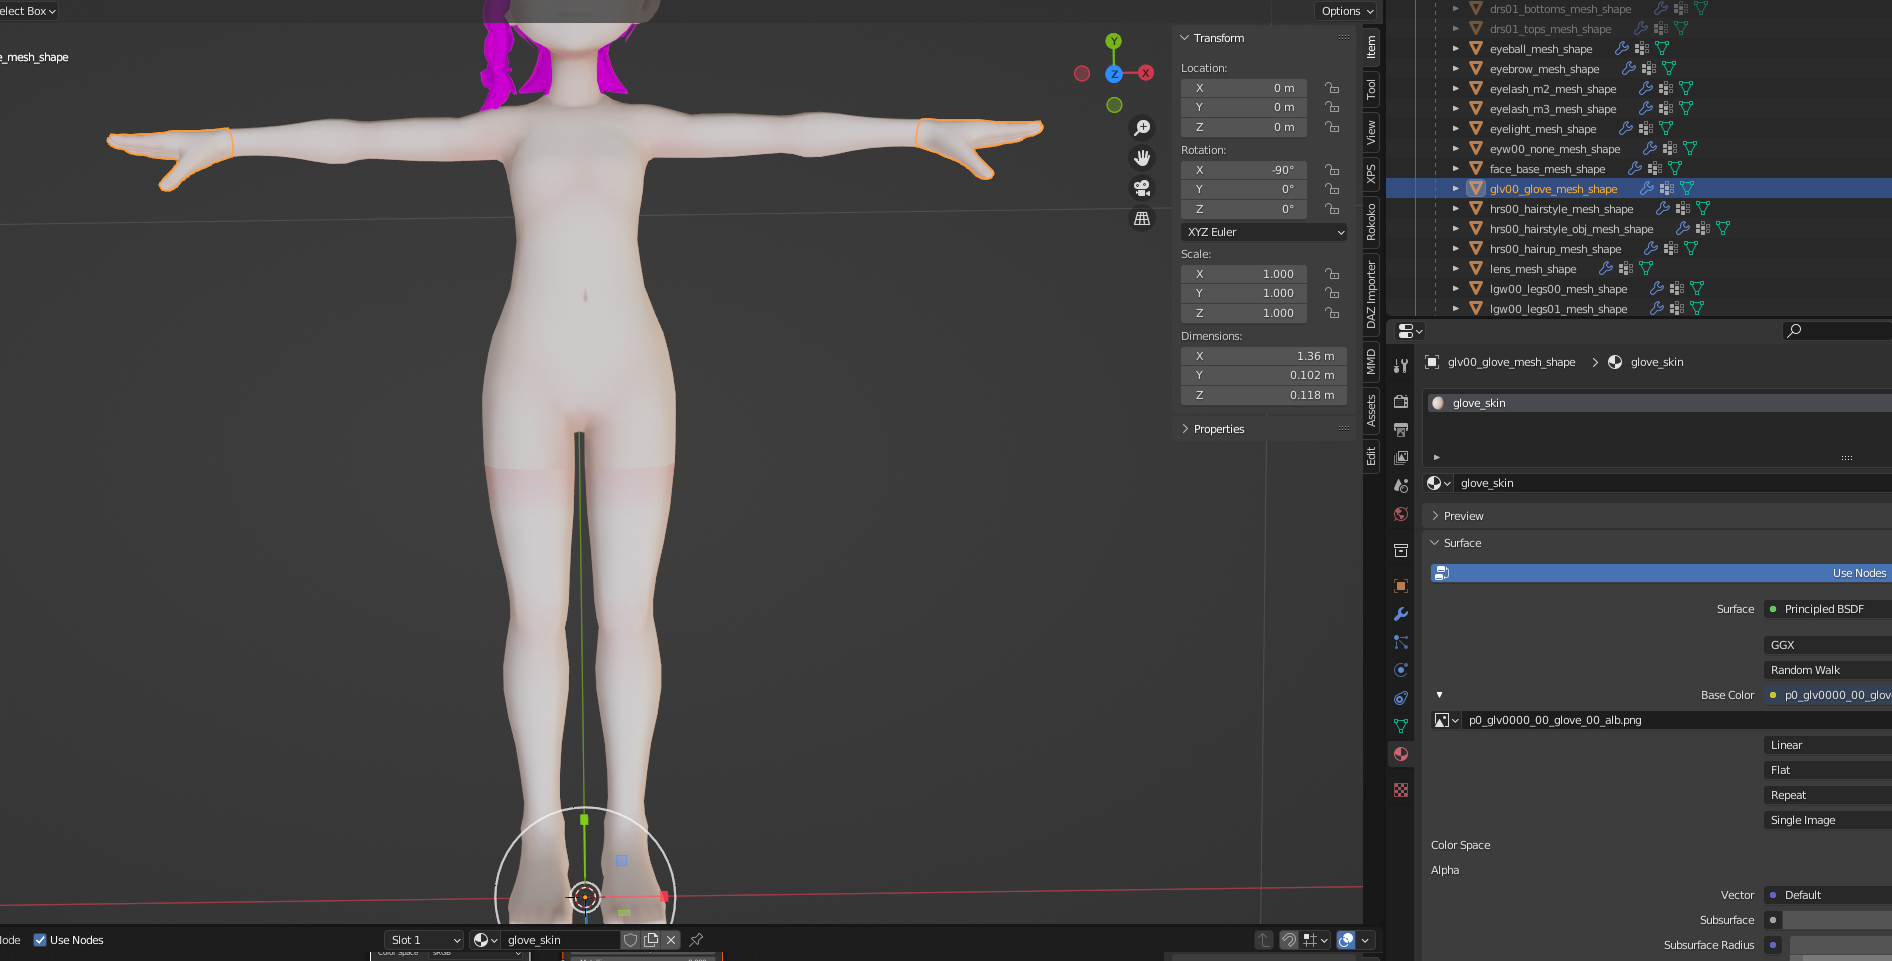
Task: Open the Linear interpolation selector
Action: point(1828,745)
